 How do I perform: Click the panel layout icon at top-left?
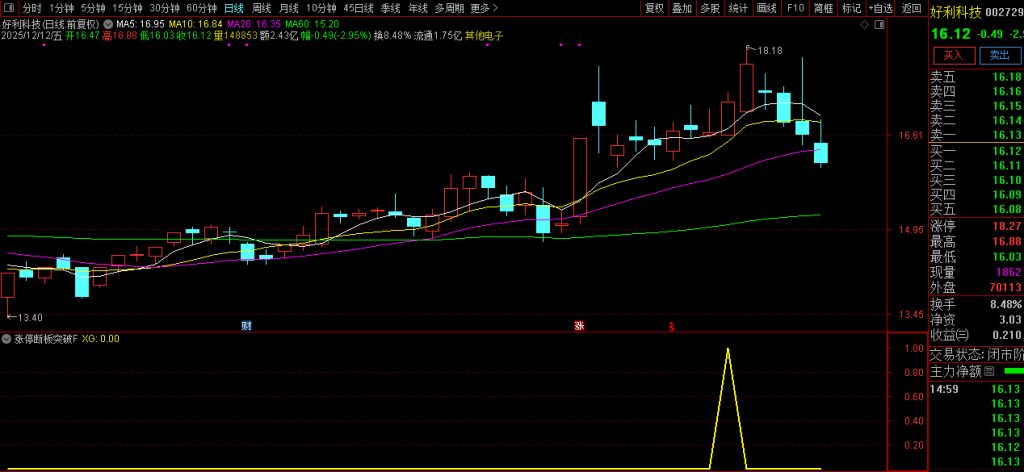[10, 8]
